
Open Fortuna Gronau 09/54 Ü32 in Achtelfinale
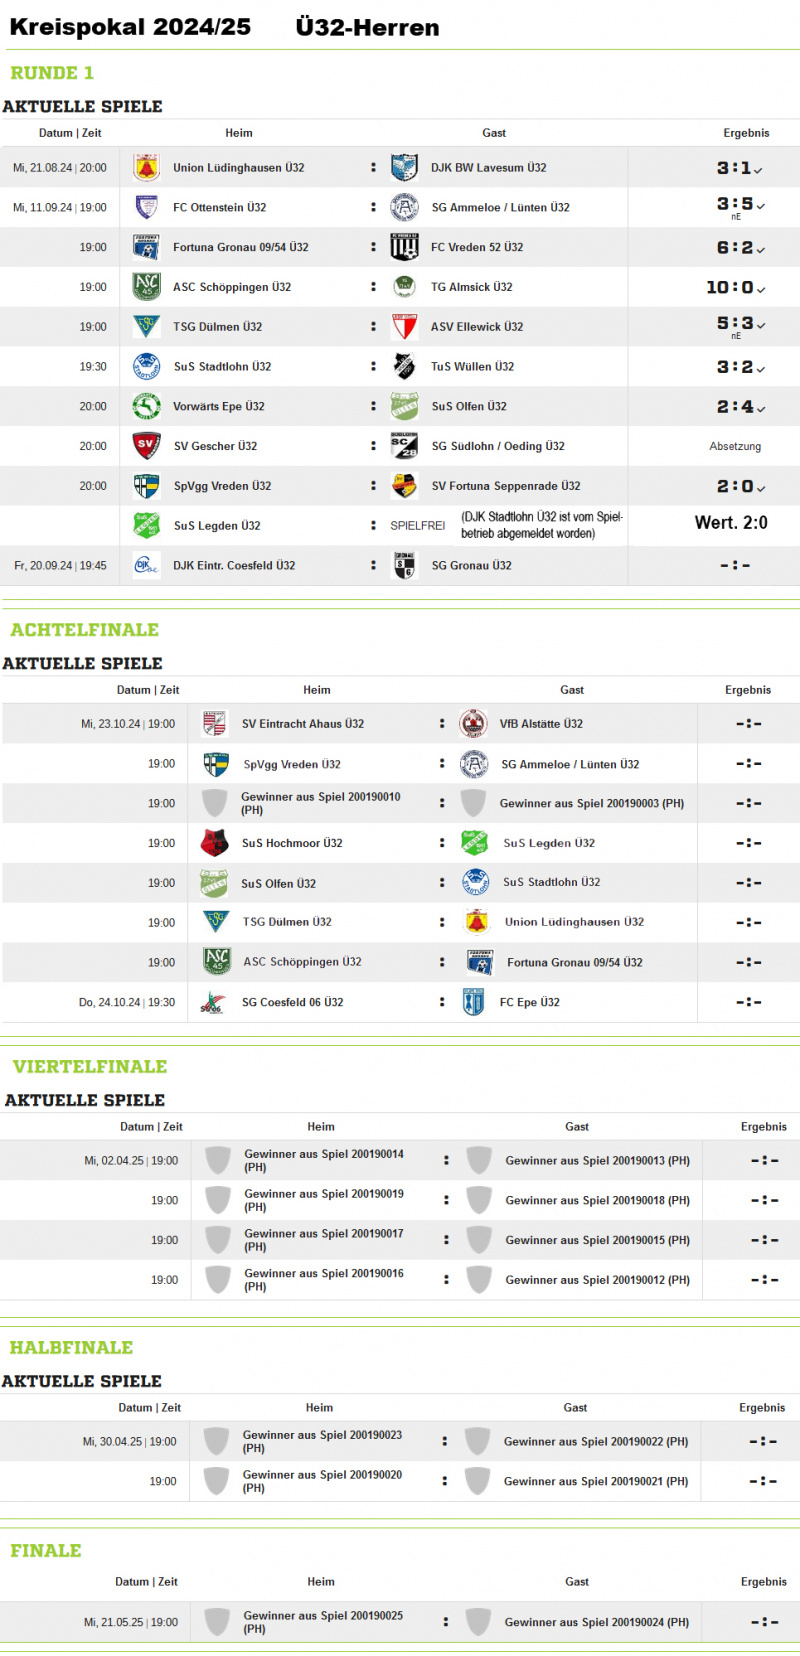point(574,963)
